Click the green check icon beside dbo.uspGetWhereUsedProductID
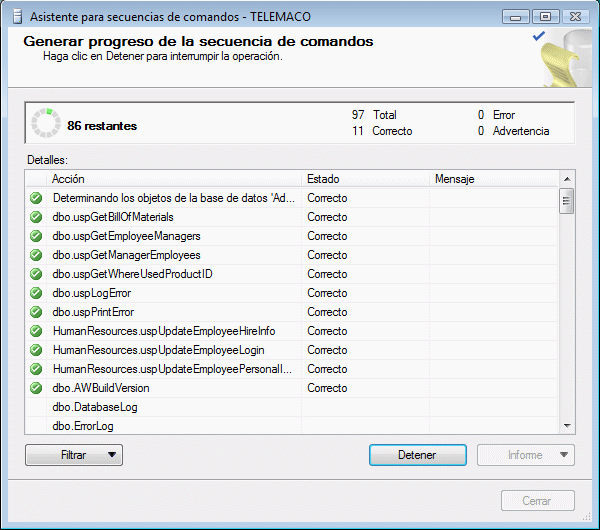Image resolution: width=600 pixels, height=530 pixels. [36, 274]
